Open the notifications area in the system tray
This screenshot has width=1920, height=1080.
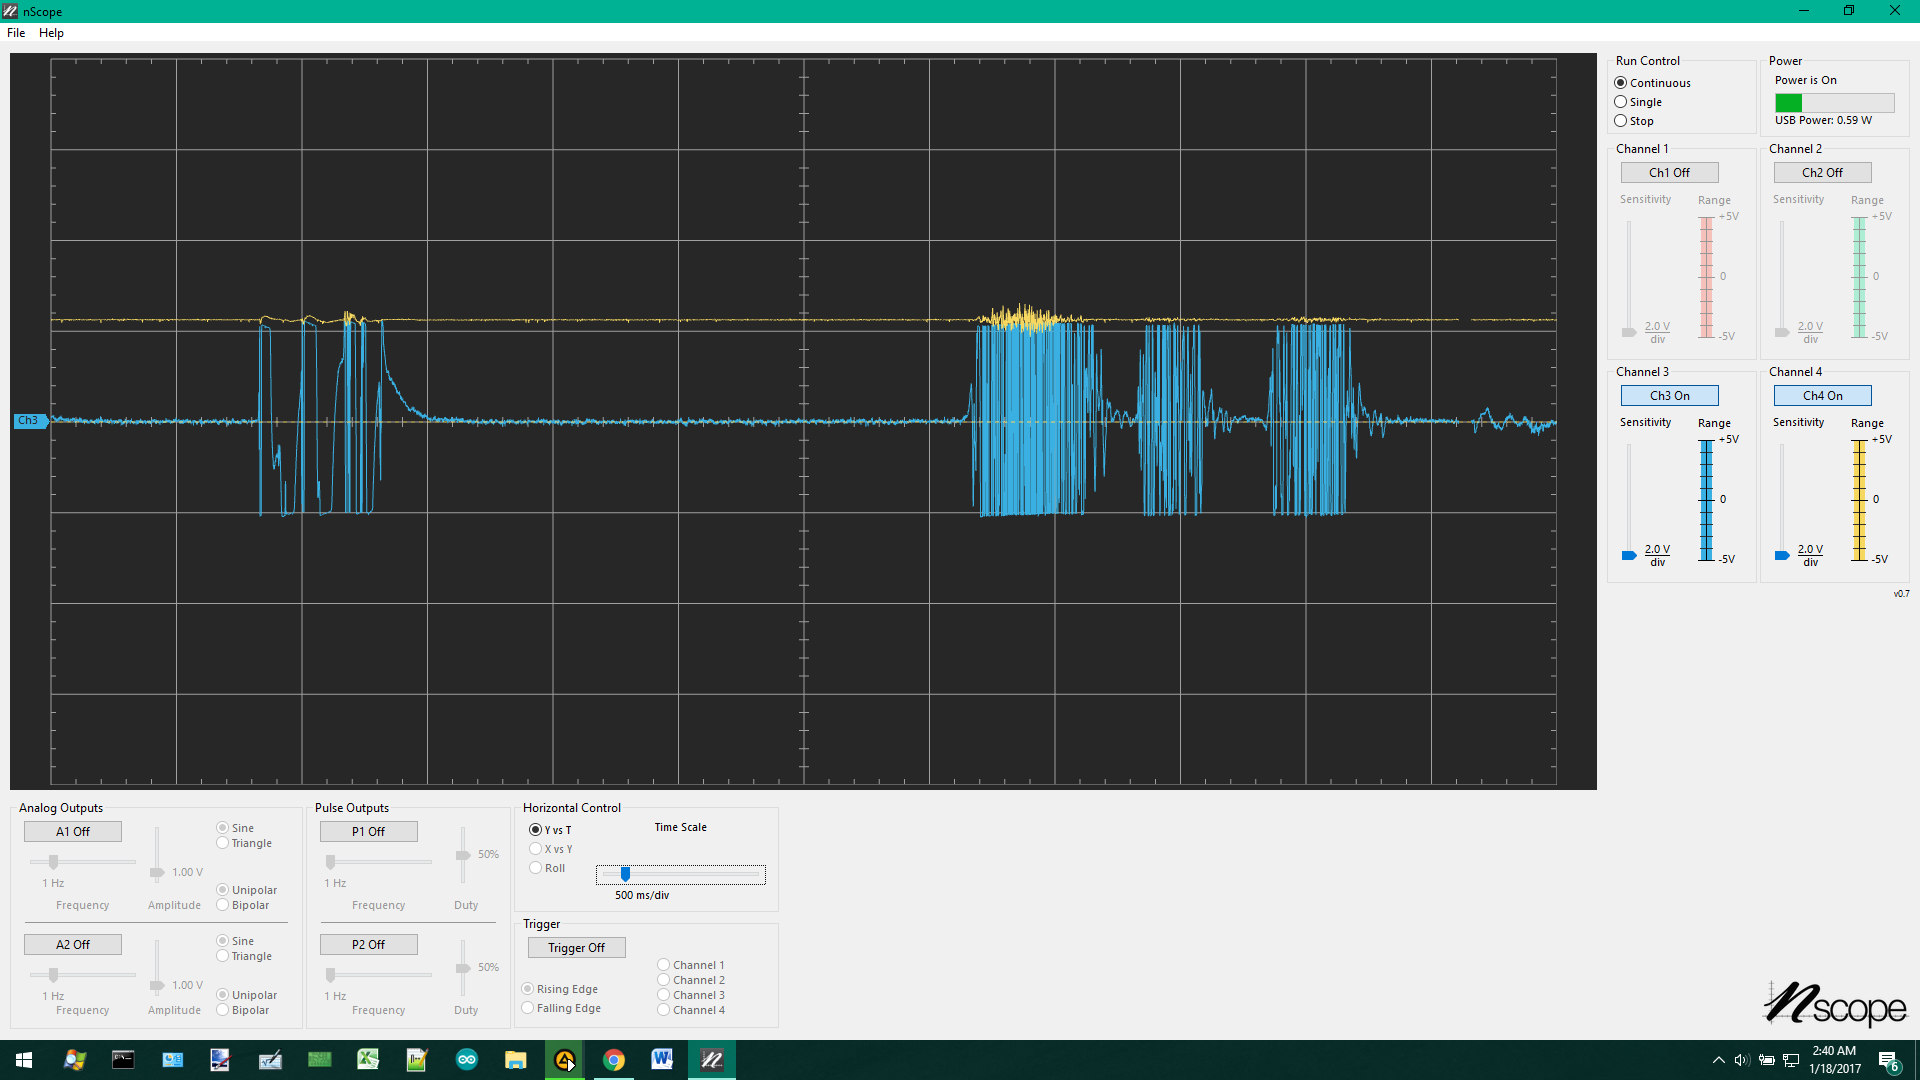[1890, 1060]
